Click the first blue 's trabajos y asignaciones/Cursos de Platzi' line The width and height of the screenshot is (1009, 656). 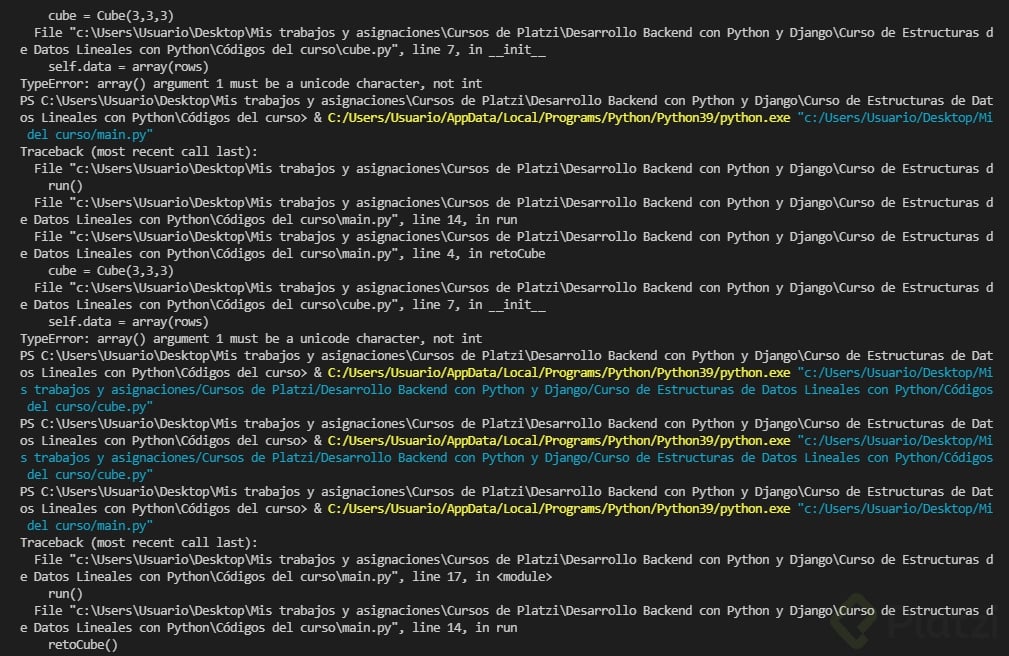point(506,389)
